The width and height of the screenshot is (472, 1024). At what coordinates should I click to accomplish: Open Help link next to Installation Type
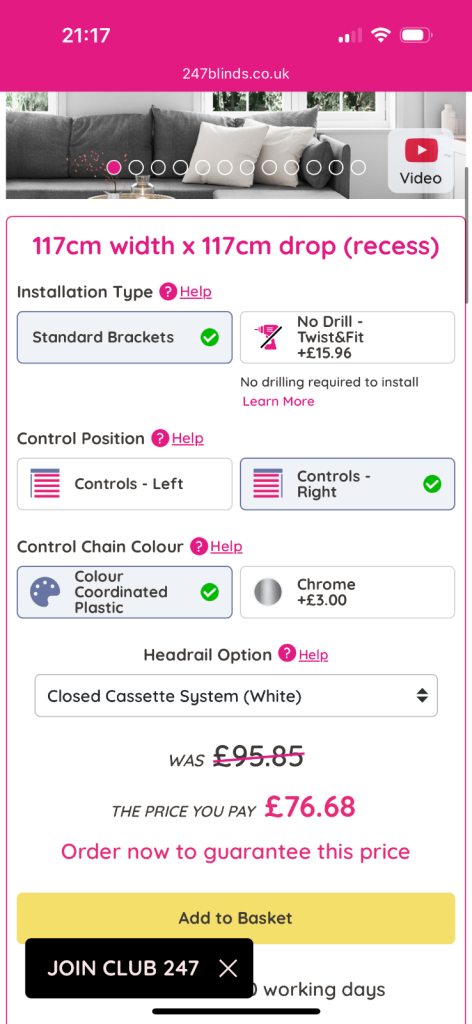coord(196,292)
